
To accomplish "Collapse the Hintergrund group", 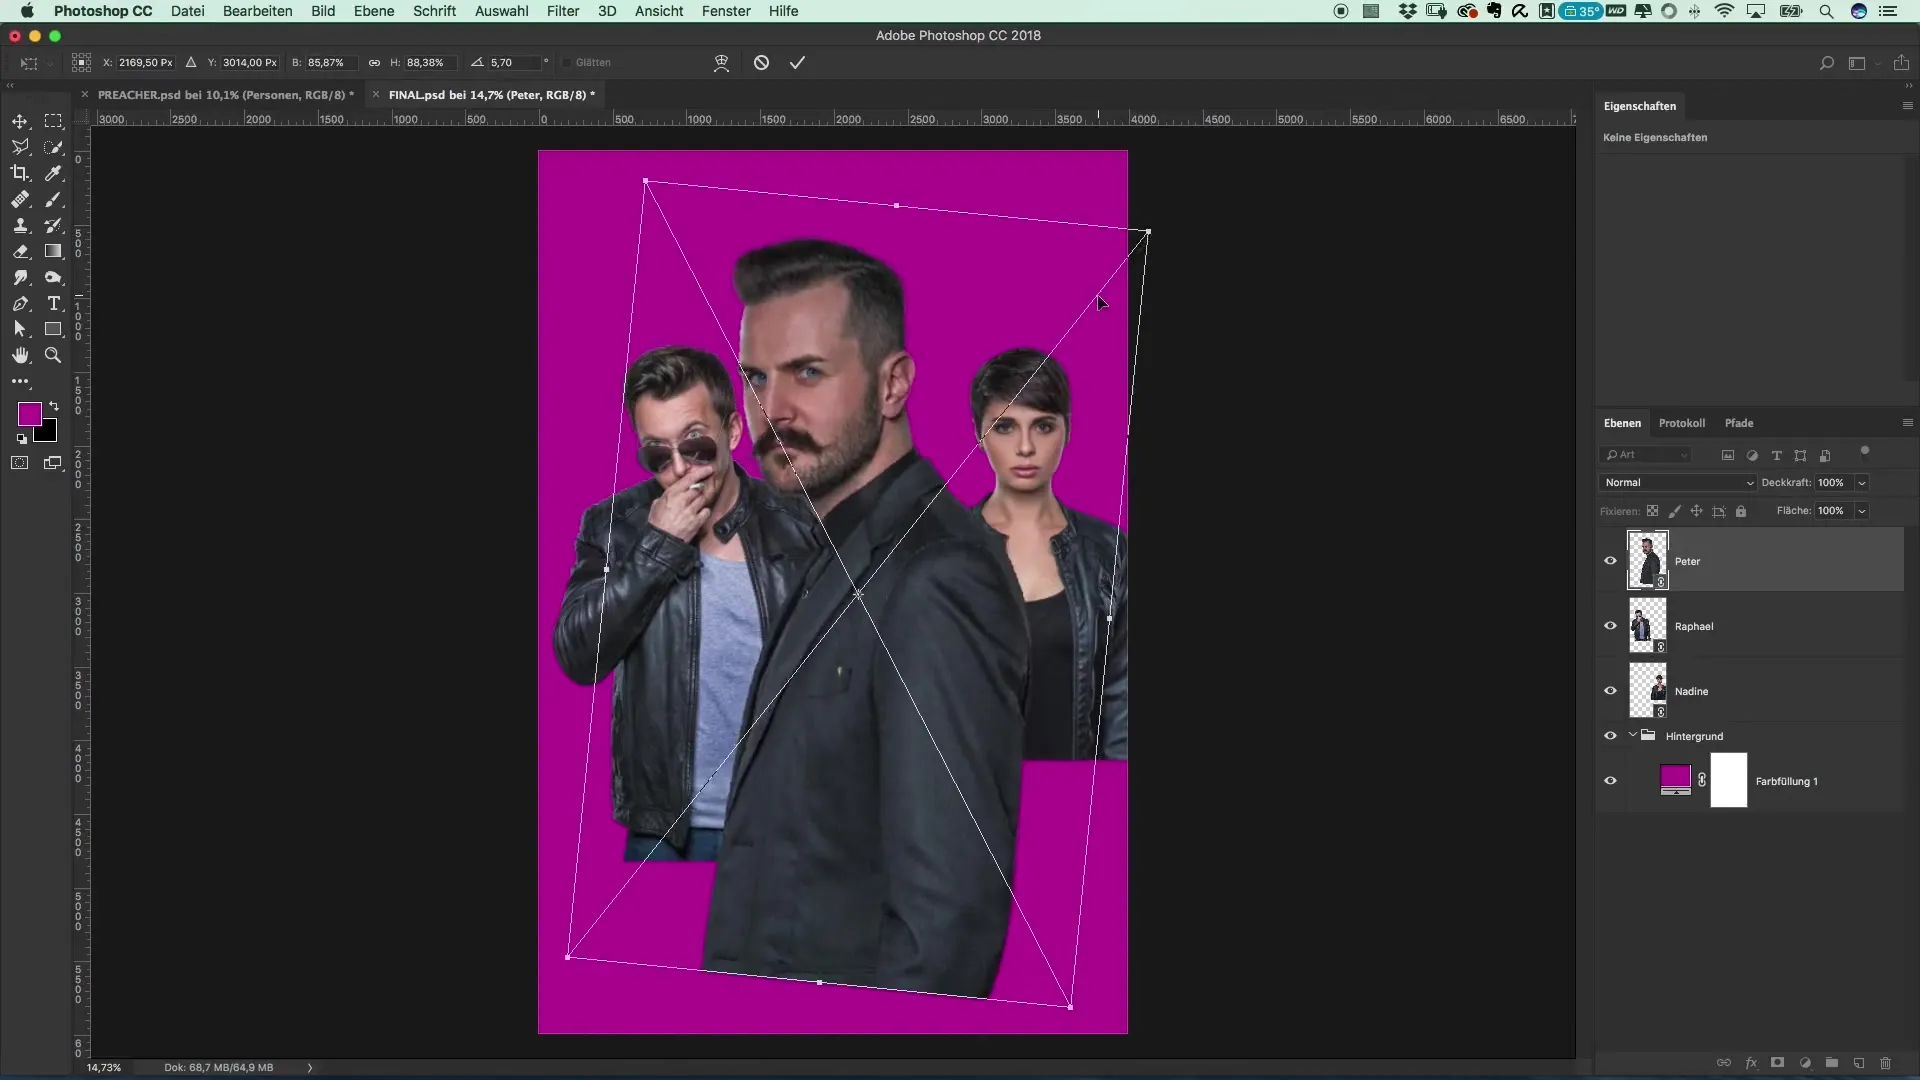I will pos(1633,735).
